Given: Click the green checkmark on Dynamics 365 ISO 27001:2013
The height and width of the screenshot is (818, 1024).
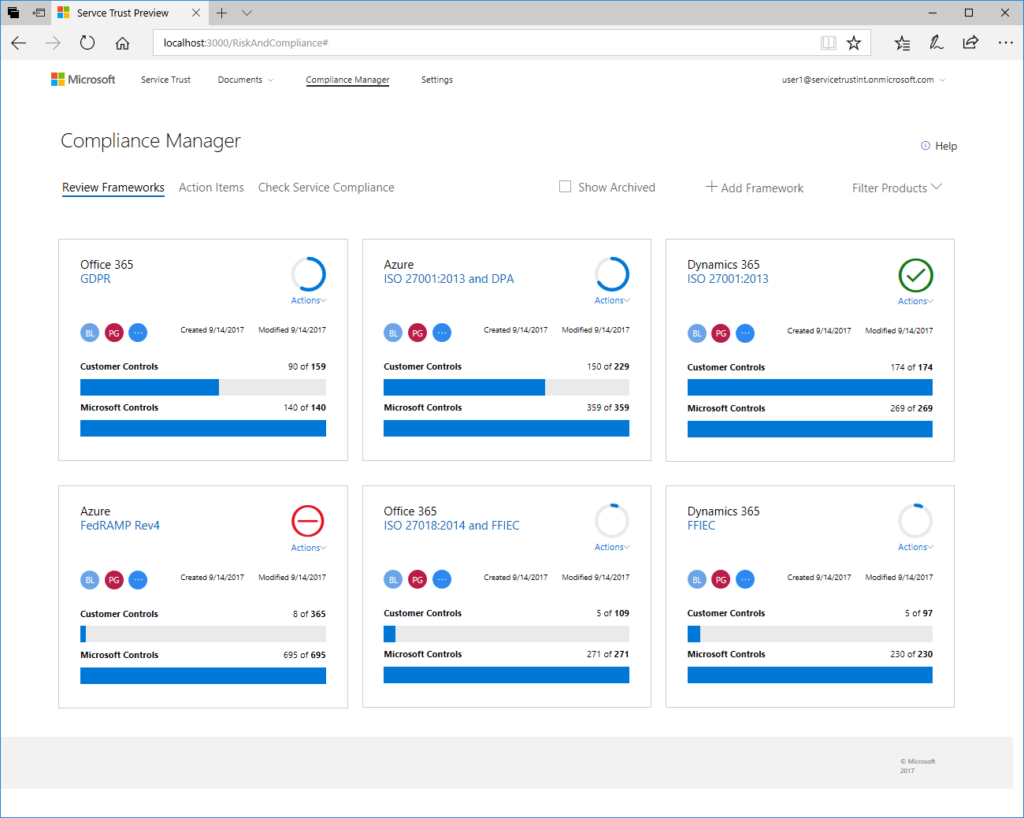Looking at the screenshot, I should click(915, 276).
